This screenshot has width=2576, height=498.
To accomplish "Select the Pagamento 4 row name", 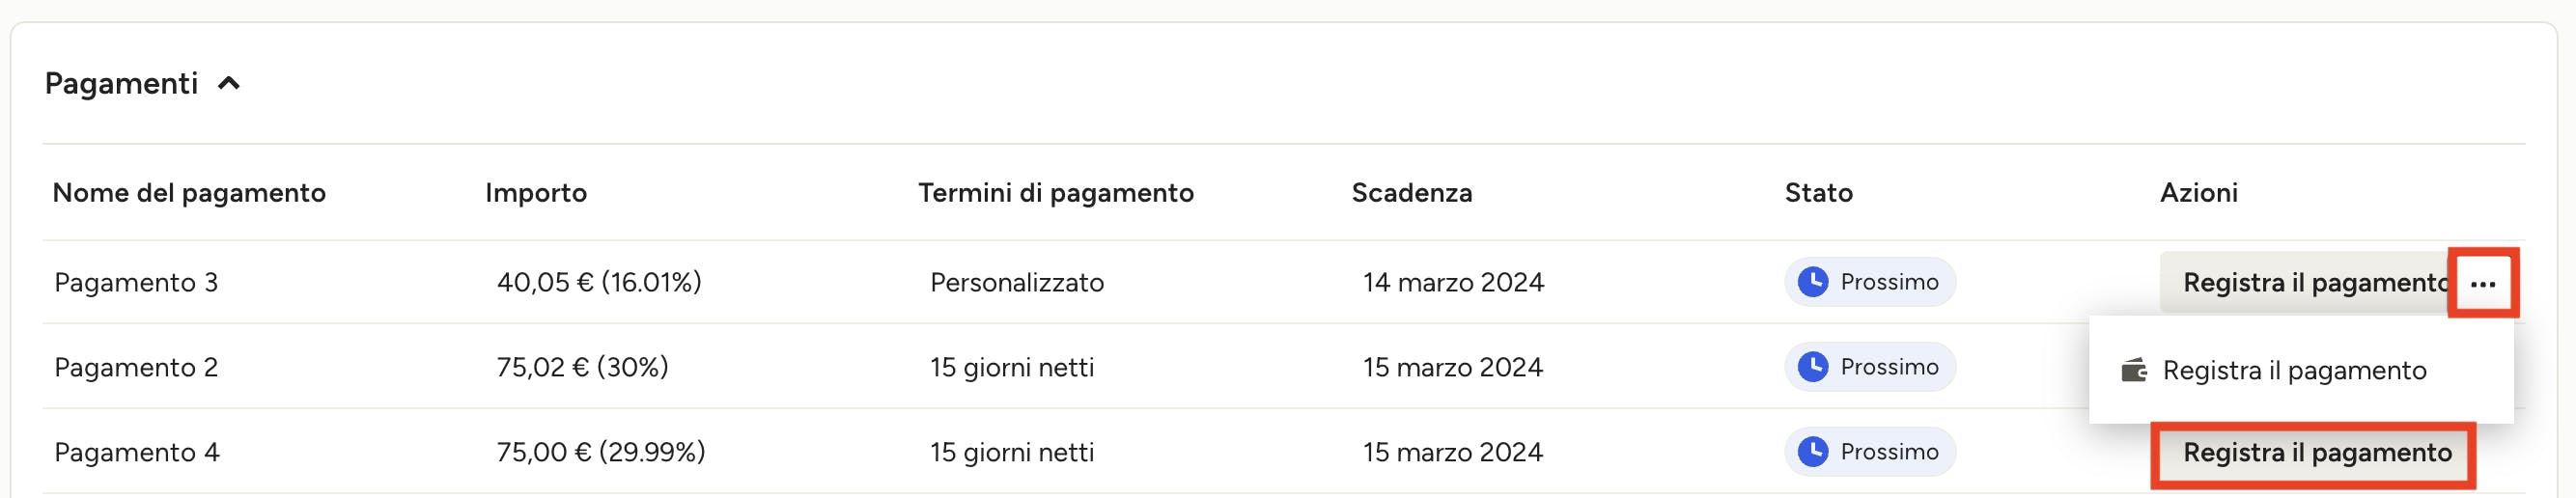I will point(137,453).
